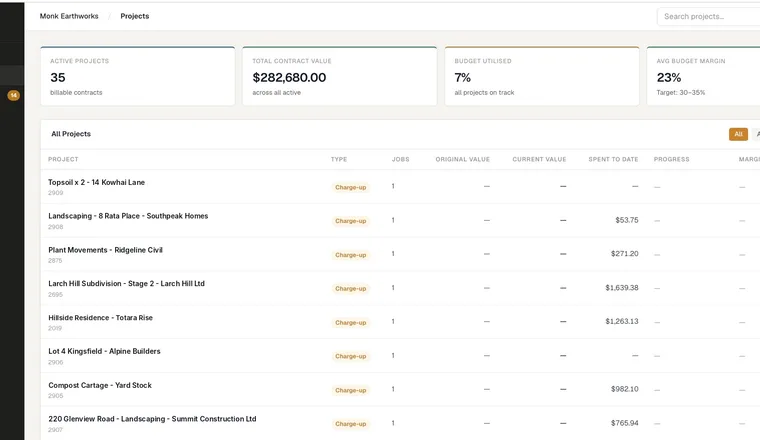Open Lot 4 Kingsfield - Alpine Builders project
Viewport: 760px width, 440px height.
104,351
